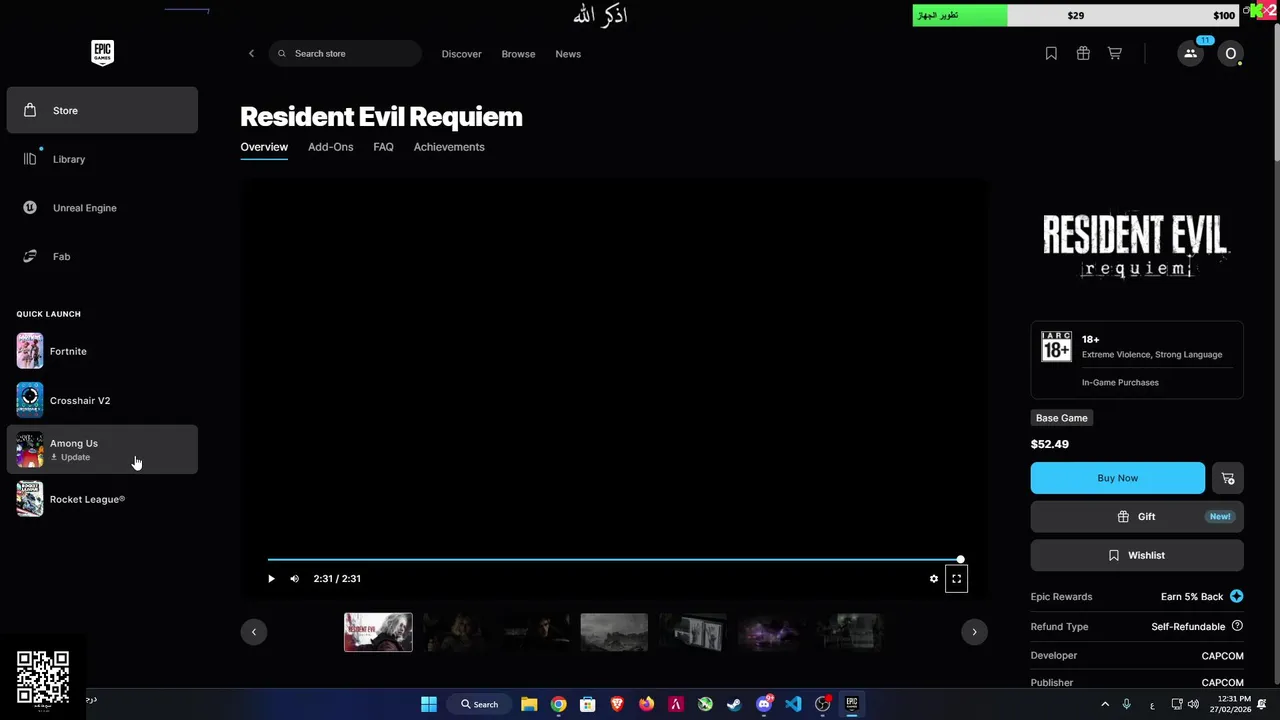Screen dimensions: 1280x720
Task: Click the Among Us Quick Launch entry
Action: (x=102, y=450)
